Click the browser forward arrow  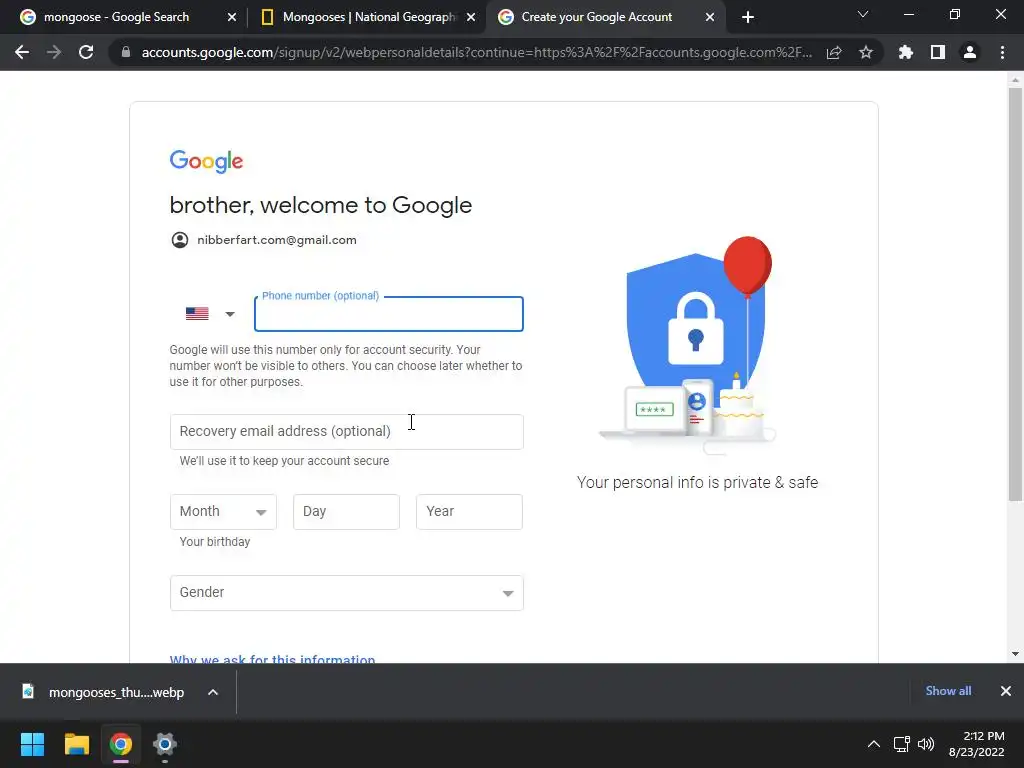[54, 52]
